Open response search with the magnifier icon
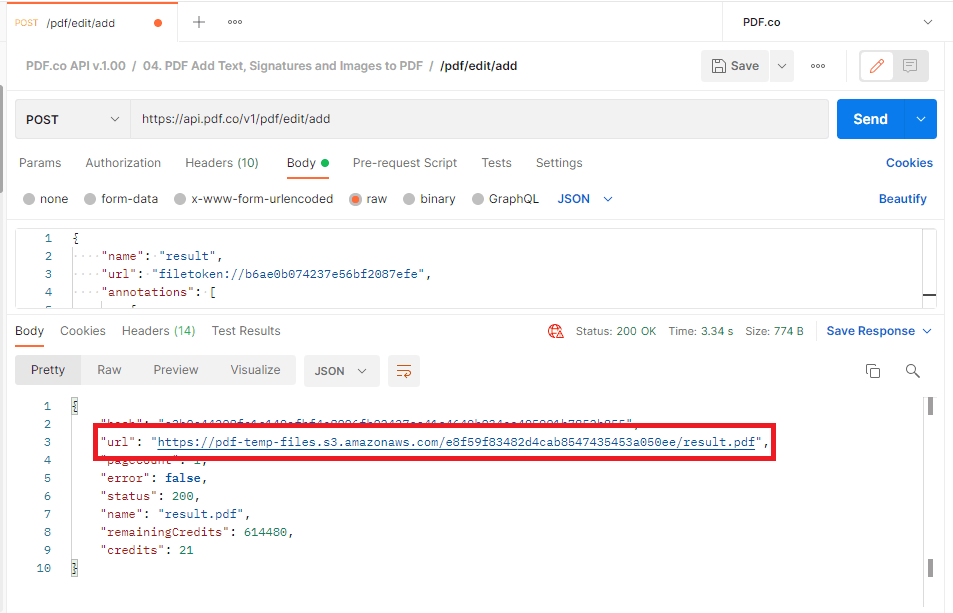Image resolution: width=953 pixels, height=613 pixels. pos(911,370)
